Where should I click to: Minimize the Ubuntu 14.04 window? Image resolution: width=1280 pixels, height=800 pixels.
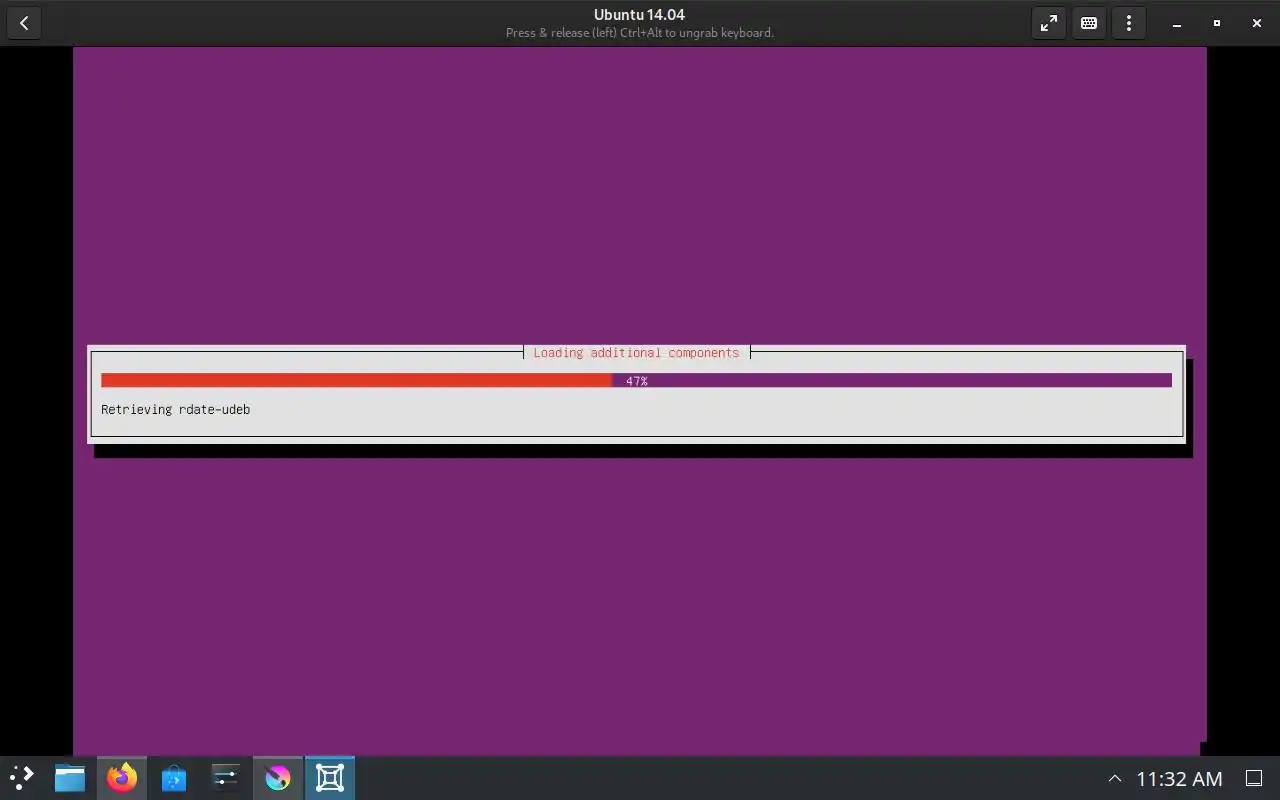click(x=1177, y=23)
